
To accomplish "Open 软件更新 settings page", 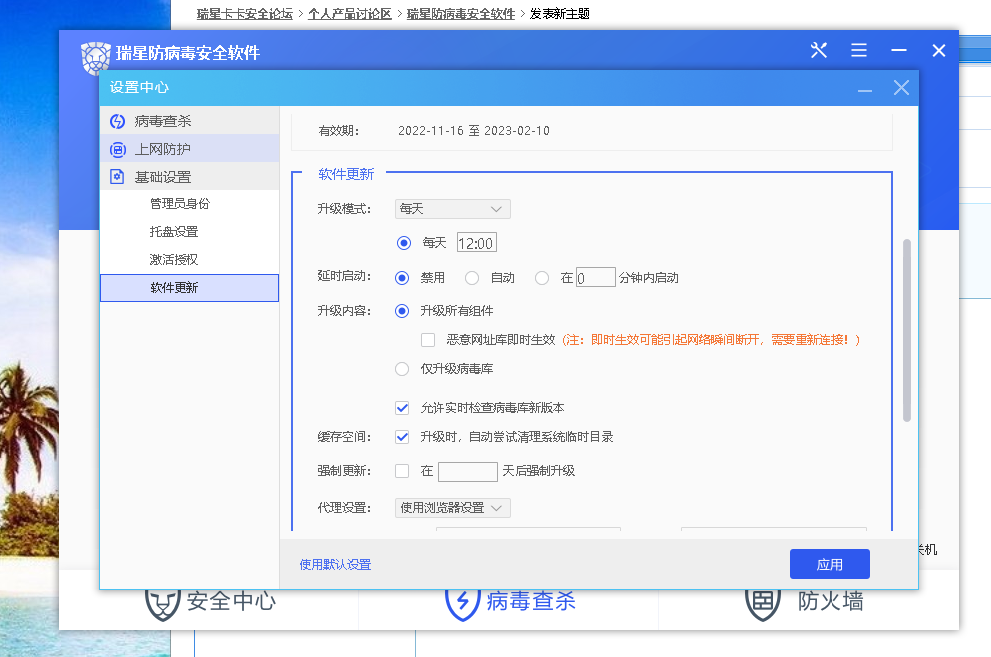I will pos(190,288).
